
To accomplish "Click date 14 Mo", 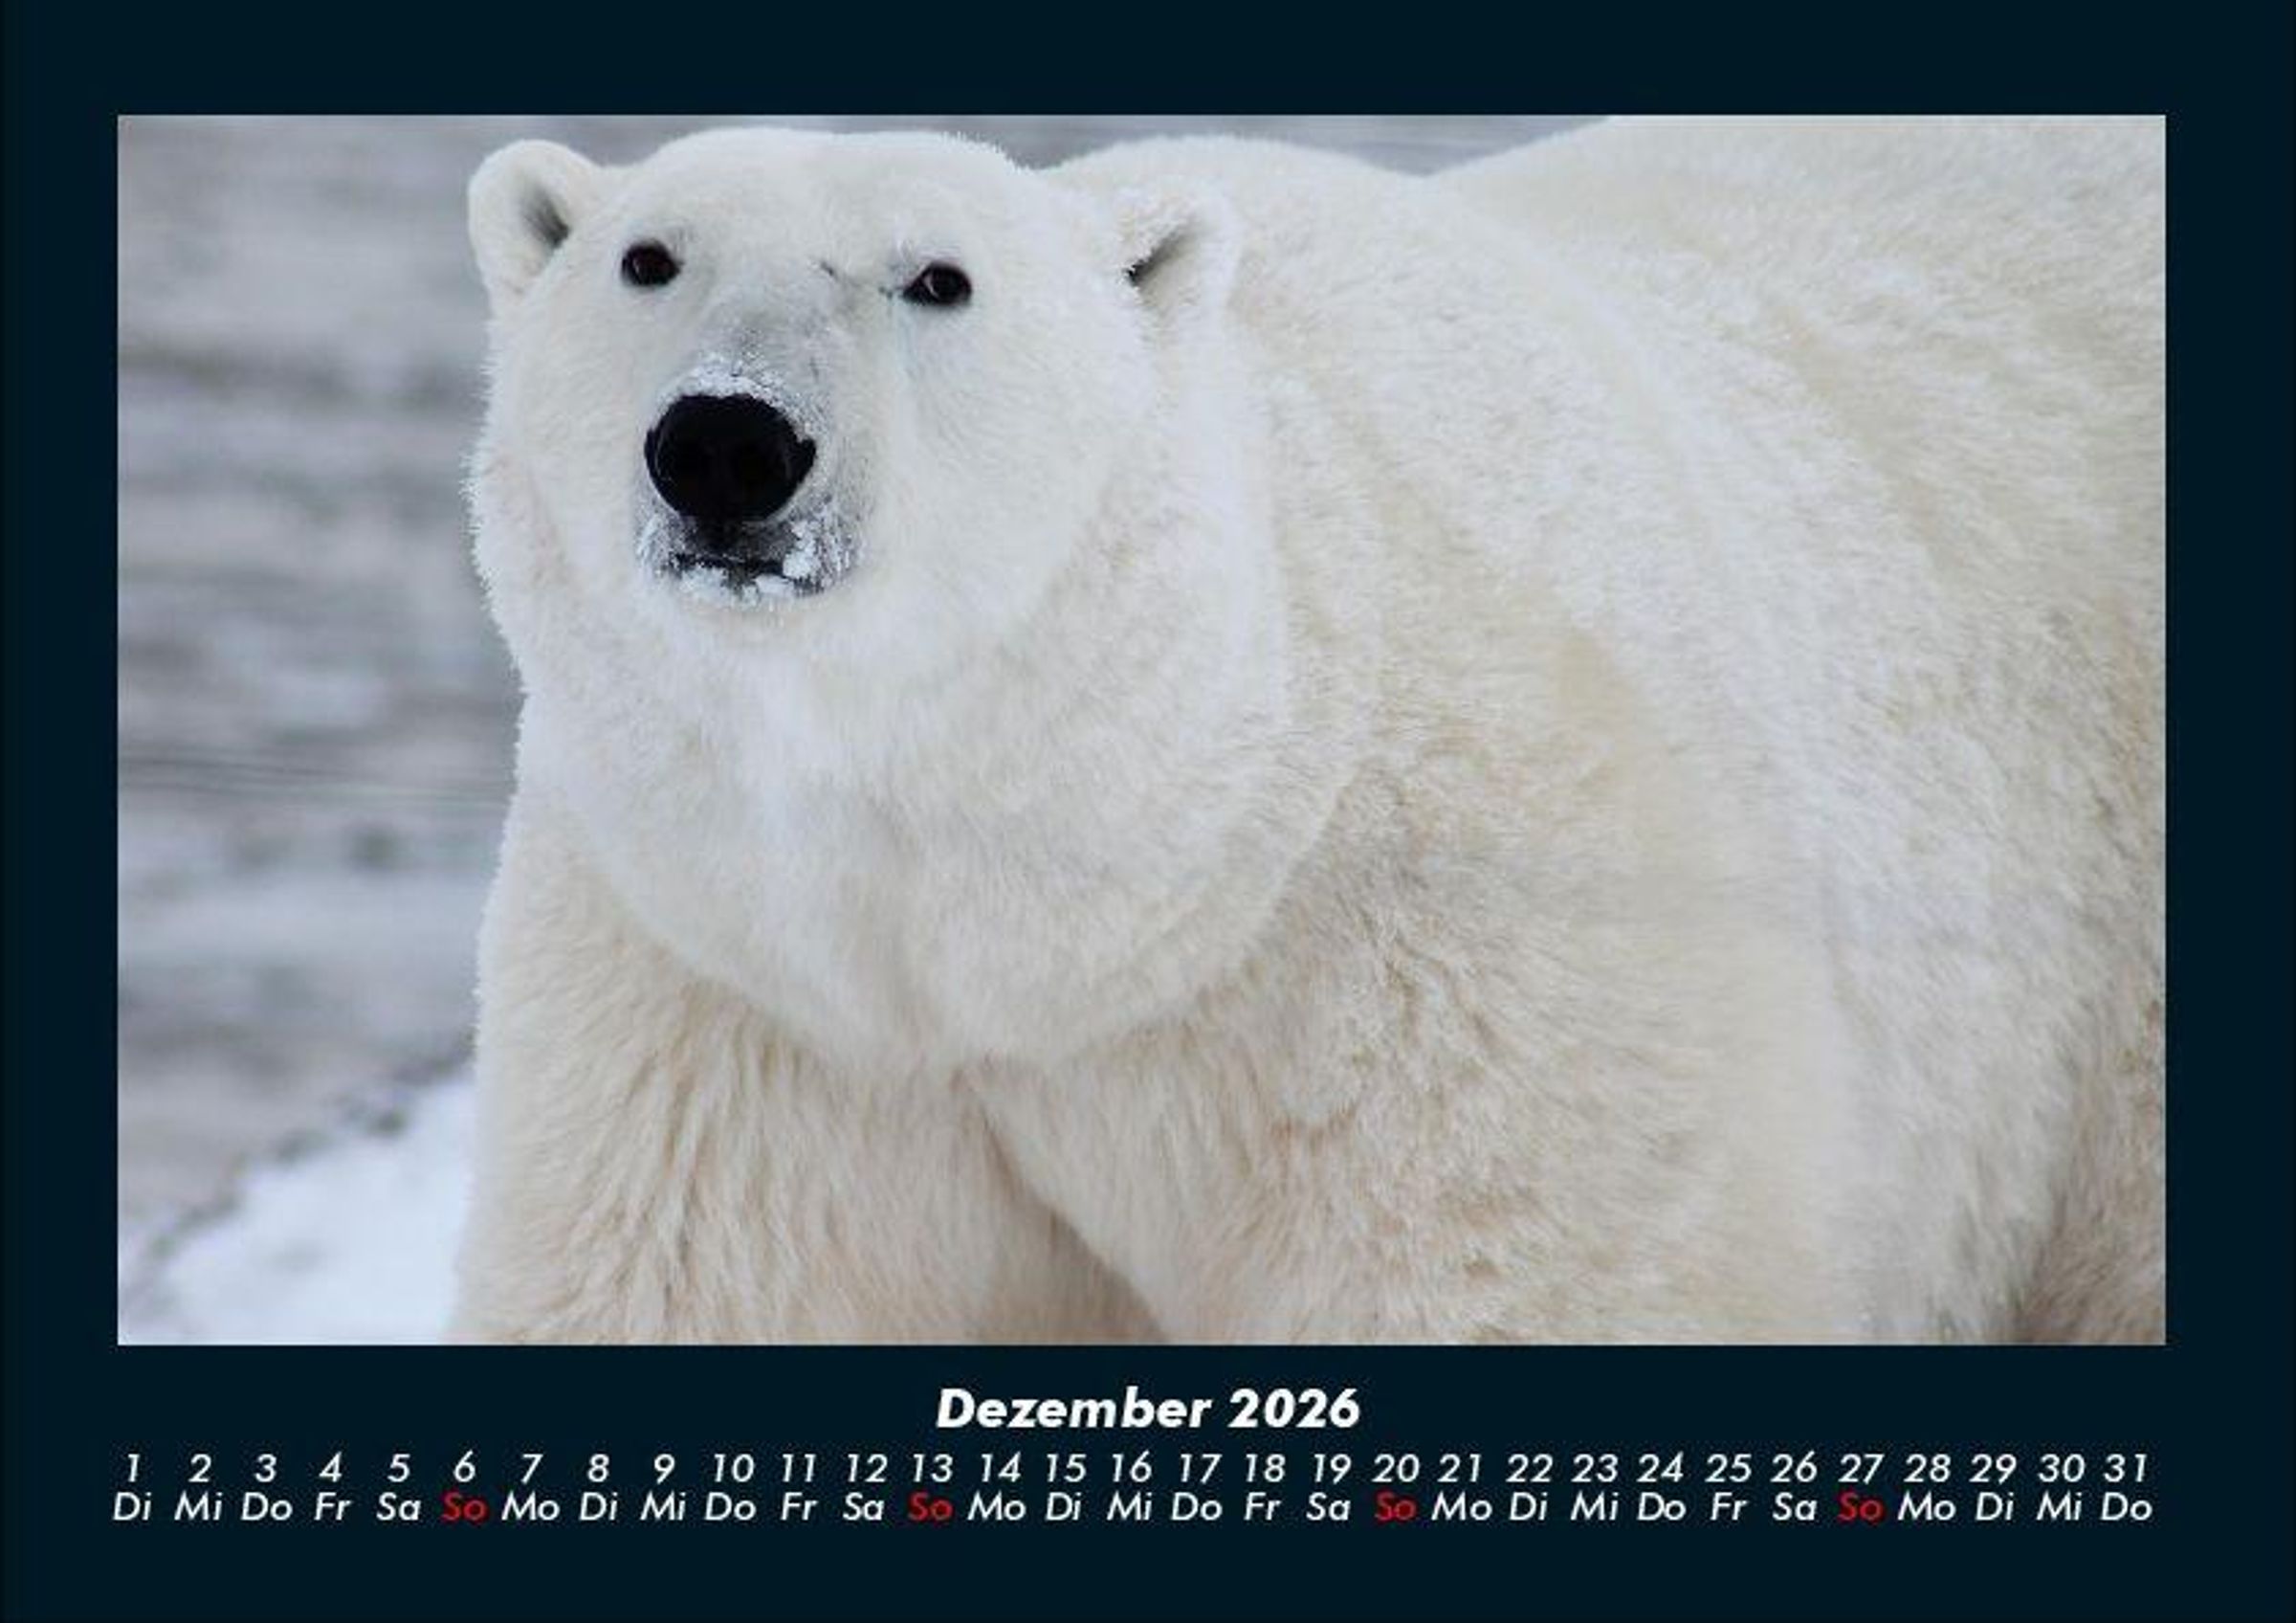I will [x=998, y=1488].
